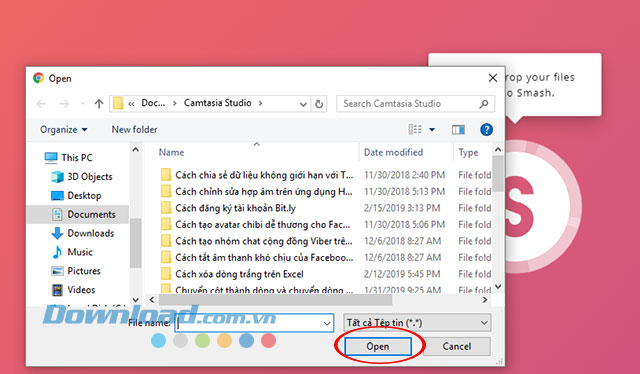640x374 pixels.
Task: Click date 2/15/2019 3:13 PM
Action: click(402, 208)
